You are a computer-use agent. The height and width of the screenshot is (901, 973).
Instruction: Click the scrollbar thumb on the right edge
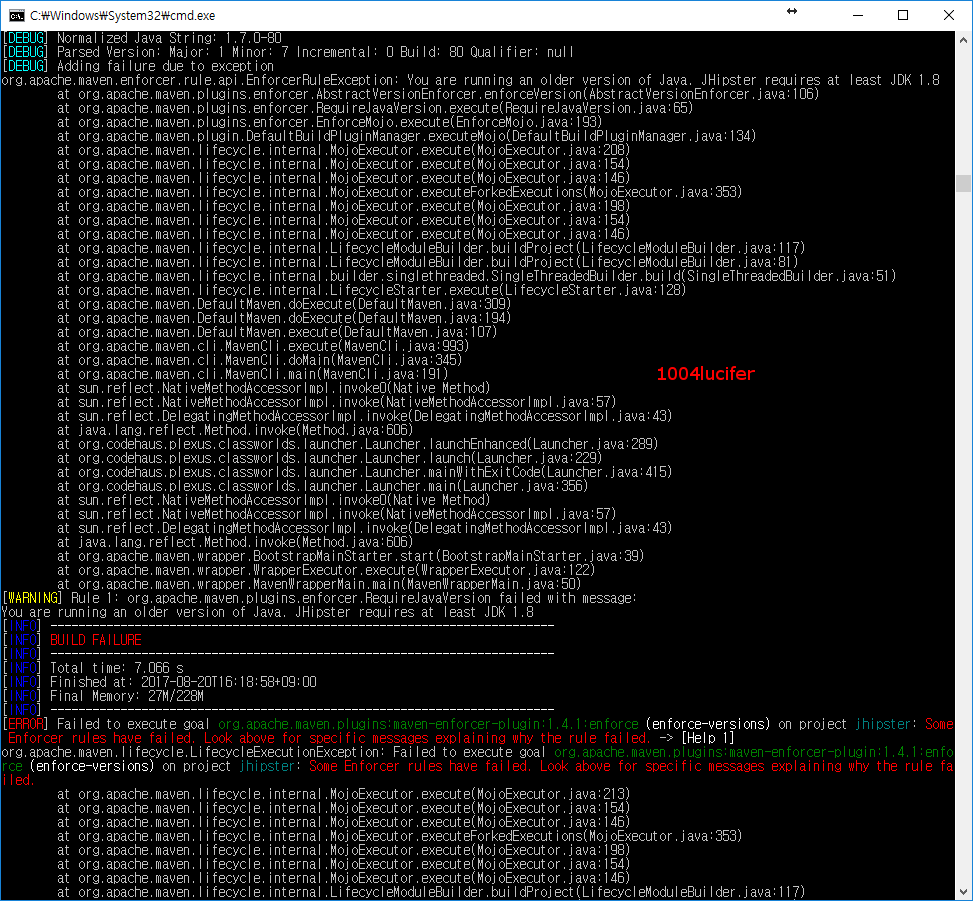click(961, 183)
